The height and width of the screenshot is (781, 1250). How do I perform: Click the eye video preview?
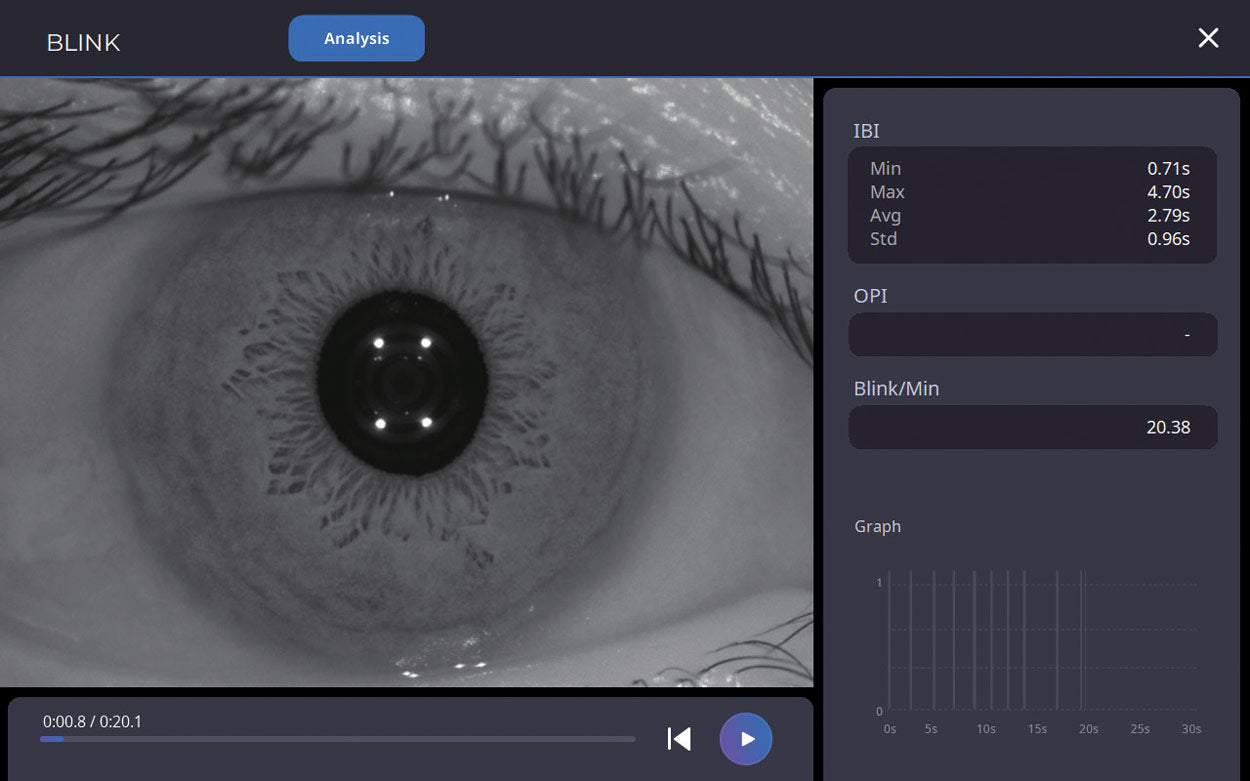406,382
